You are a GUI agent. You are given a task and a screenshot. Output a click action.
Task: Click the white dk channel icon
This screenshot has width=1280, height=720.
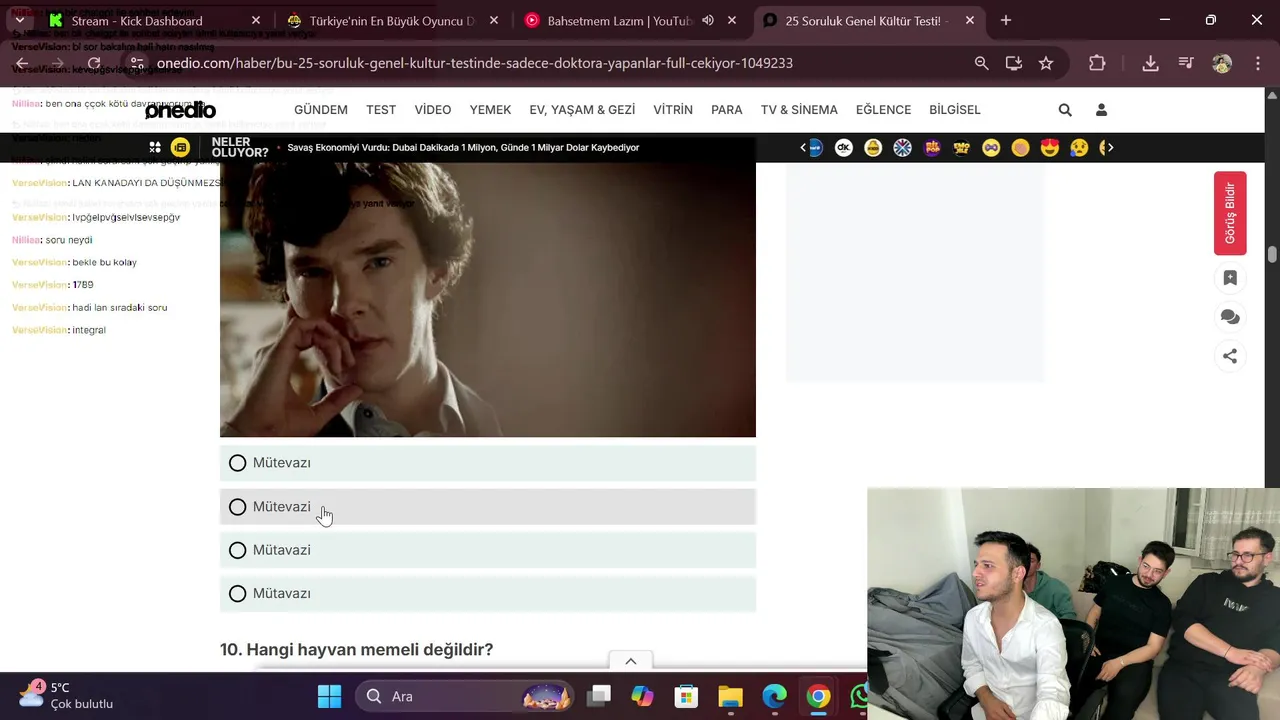[844, 147]
